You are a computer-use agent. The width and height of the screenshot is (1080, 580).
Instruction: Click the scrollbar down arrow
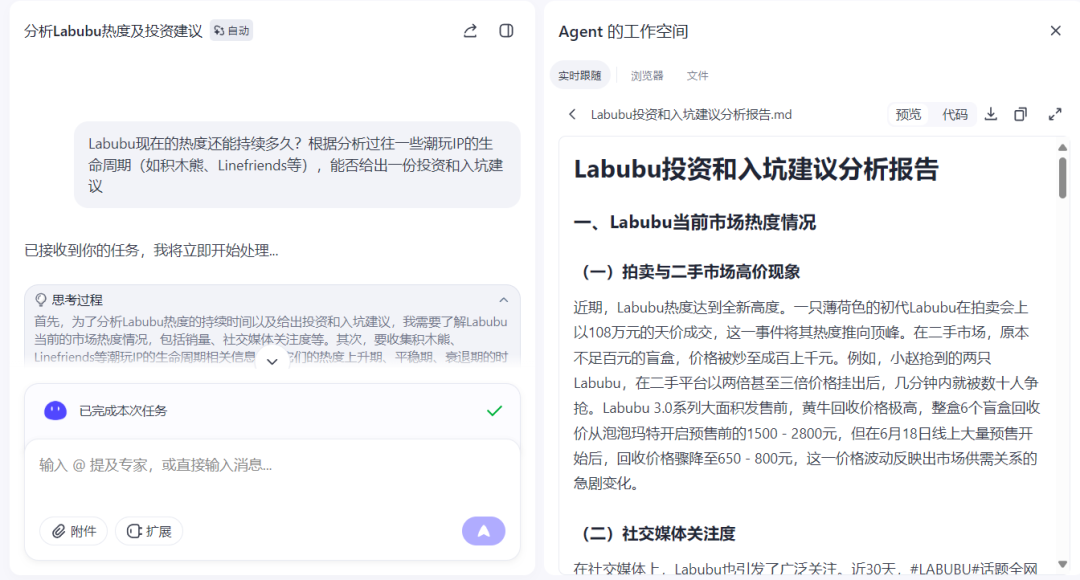1063,564
